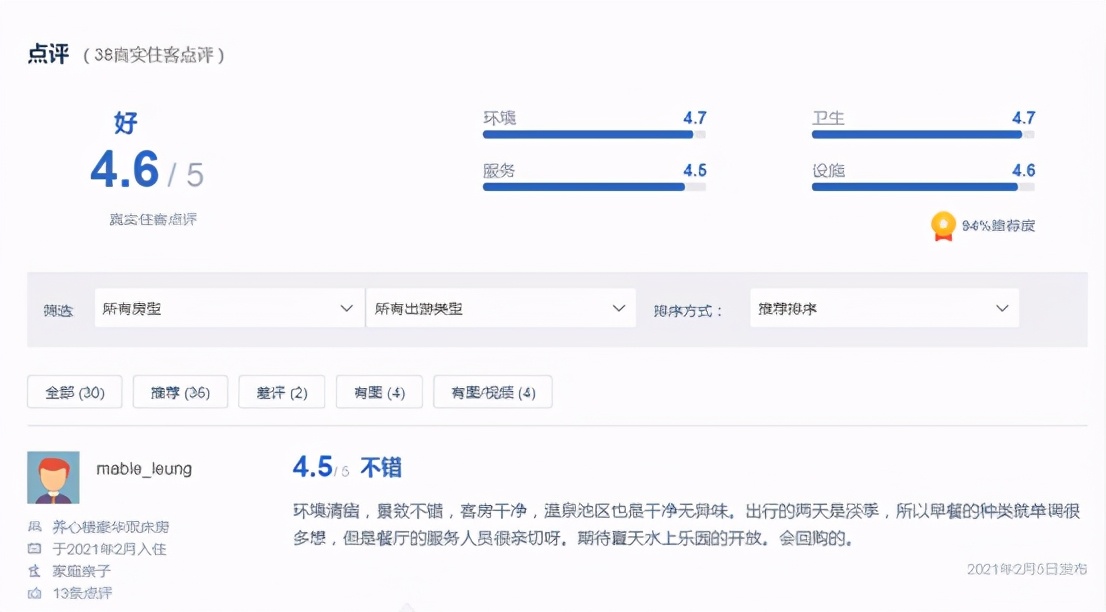Select the 推荐 (36) reviews tab

pyautogui.click(x=180, y=391)
